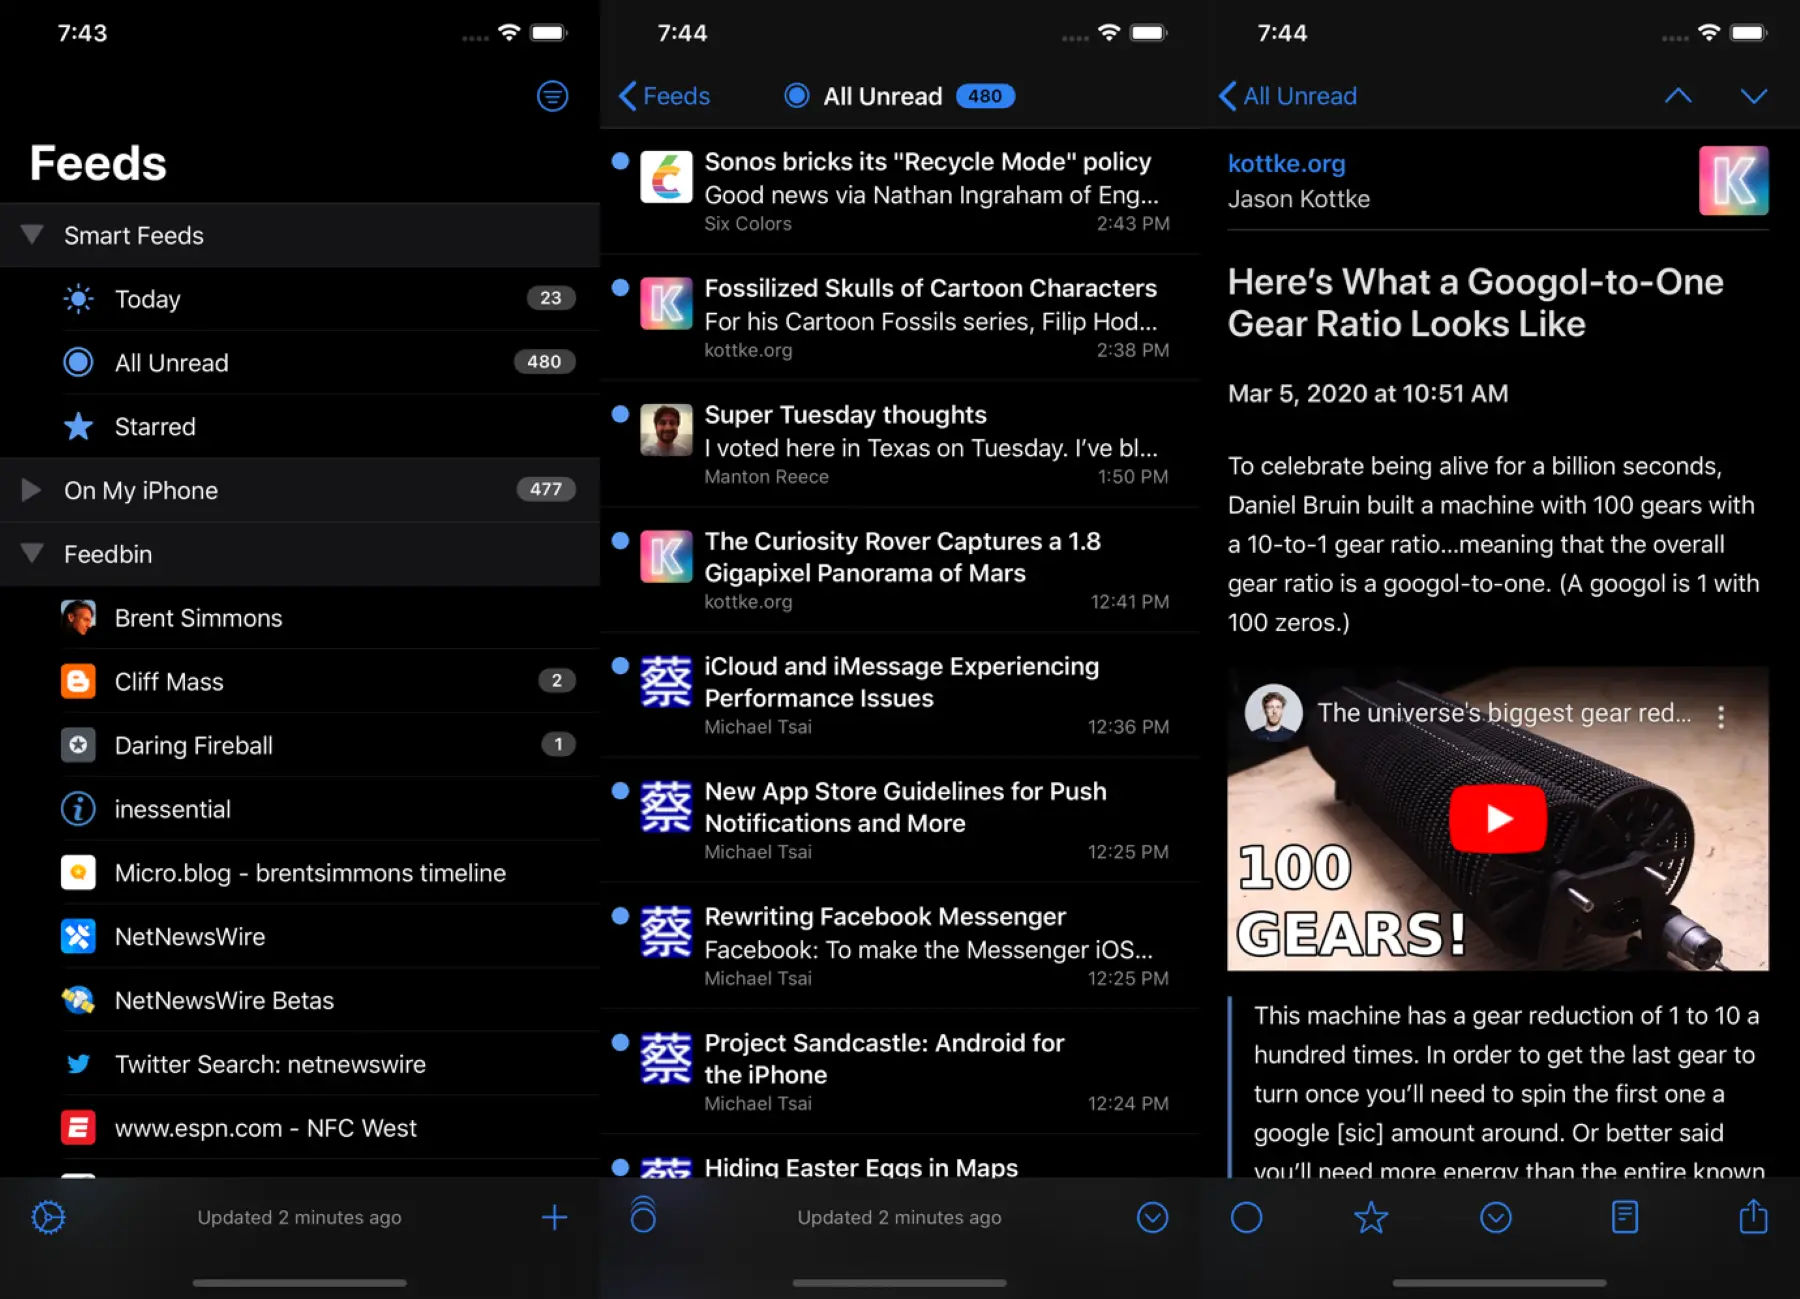
Task: Tap Manton Reece avatar on Super Tuesday article
Action: click(666, 430)
